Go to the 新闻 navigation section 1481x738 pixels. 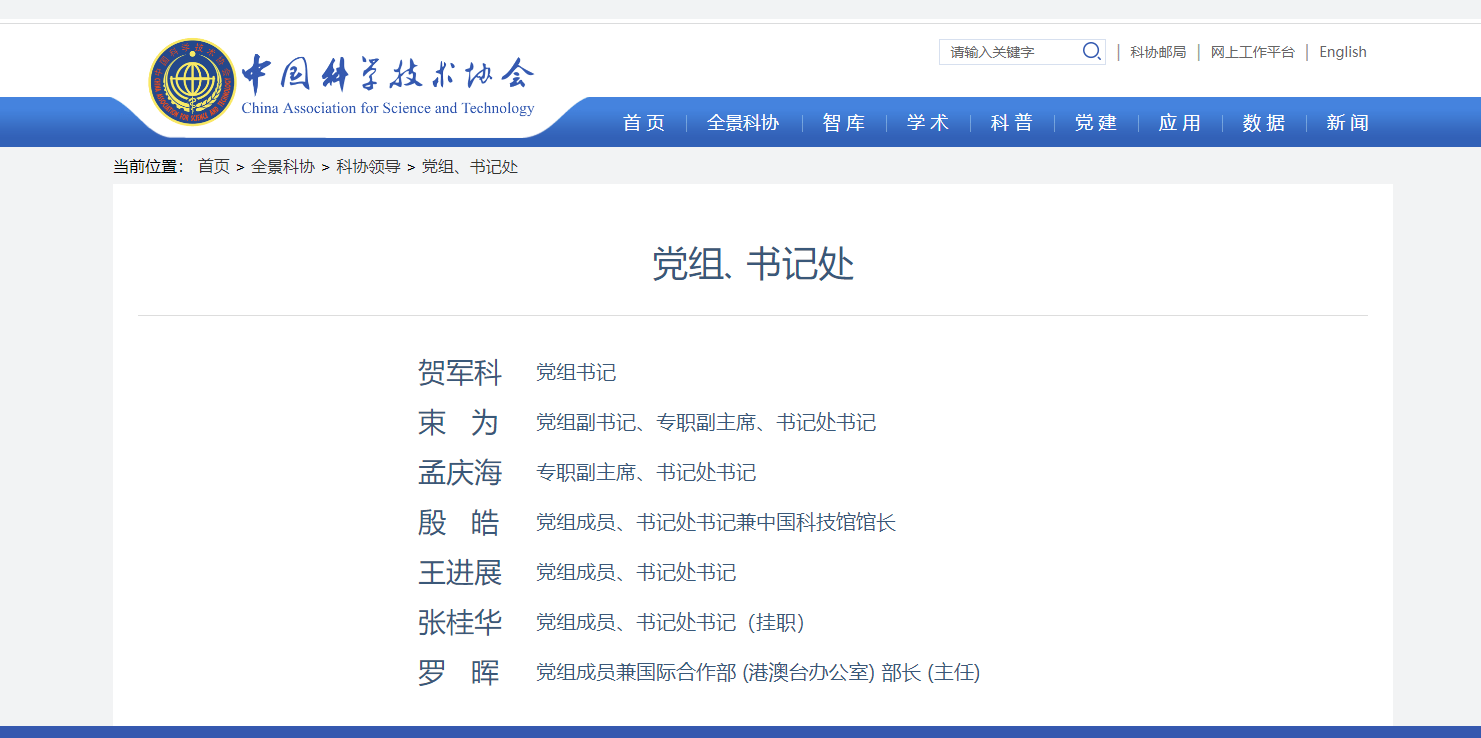click(x=1348, y=123)
